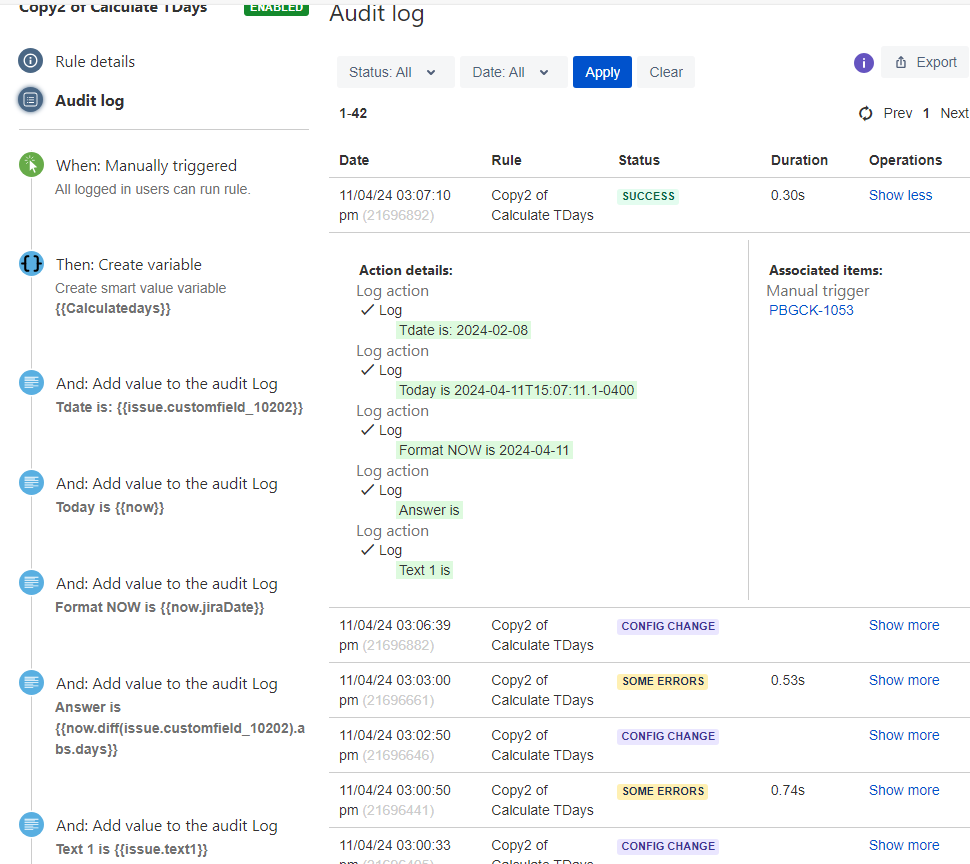
Task: Show more for 03:03:00 pm some errors entry
Action: pyautogui.click(x=904, y=680)
